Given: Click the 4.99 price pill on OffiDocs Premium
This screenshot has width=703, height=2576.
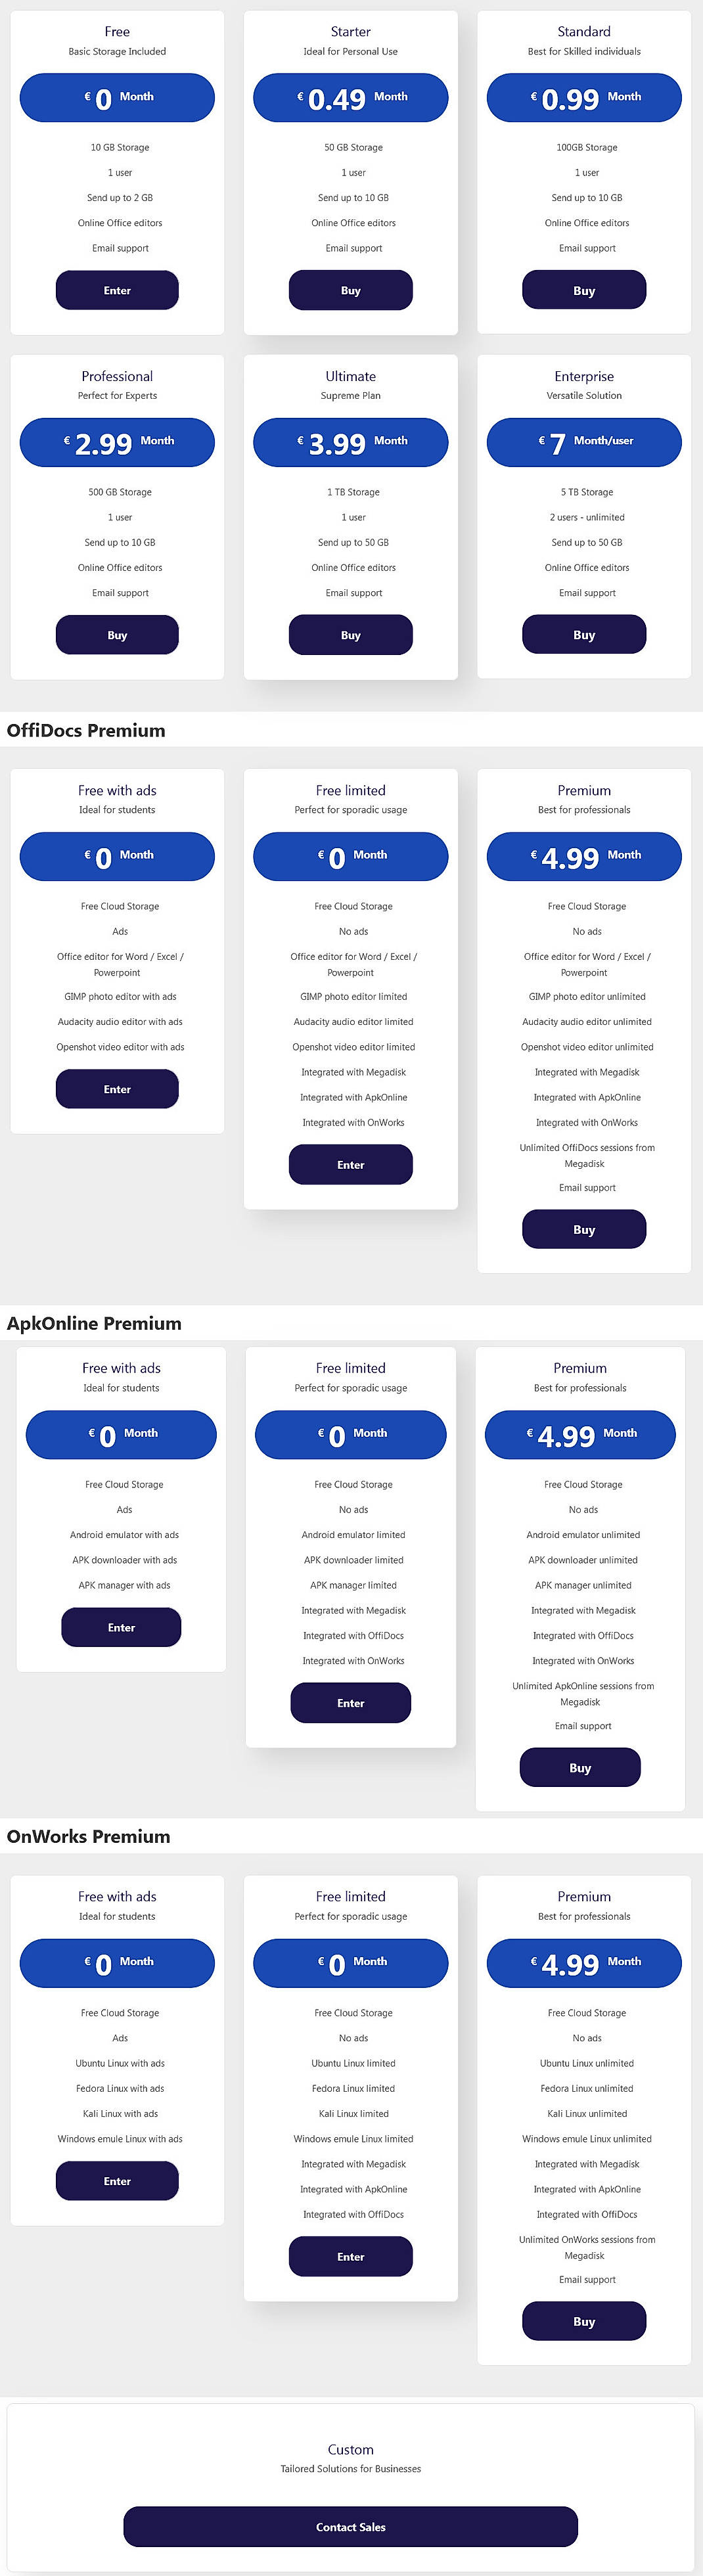Looking at the screenshot, I should pyautogui.click(x=584, y=856).
